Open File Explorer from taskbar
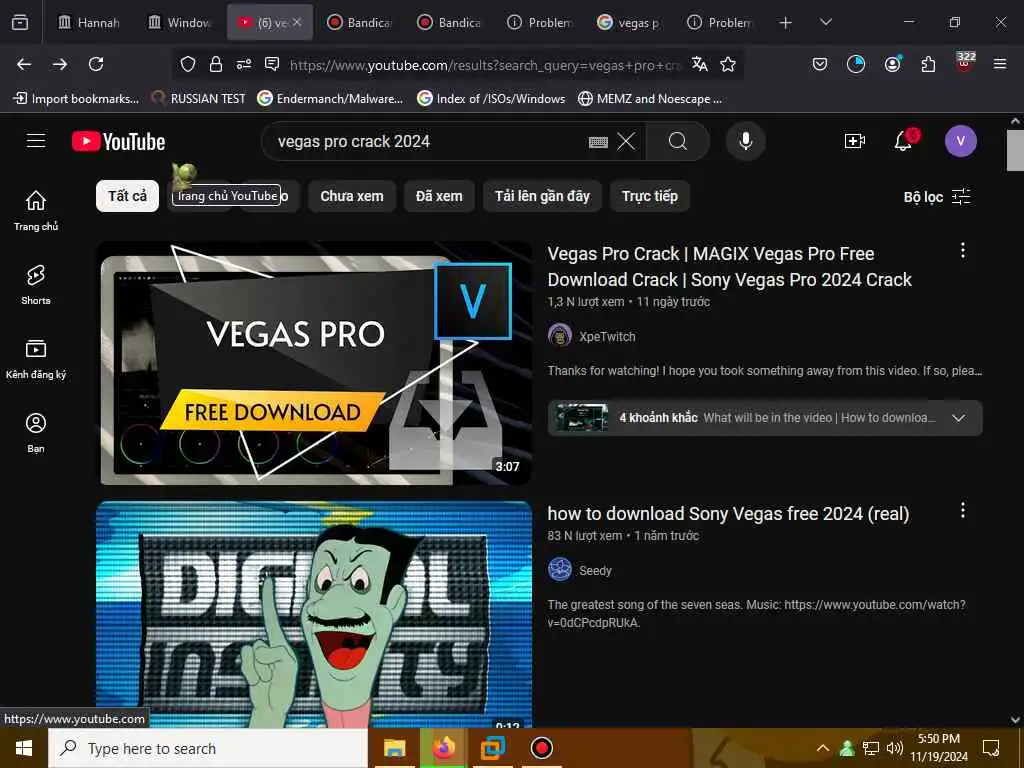 394,748
